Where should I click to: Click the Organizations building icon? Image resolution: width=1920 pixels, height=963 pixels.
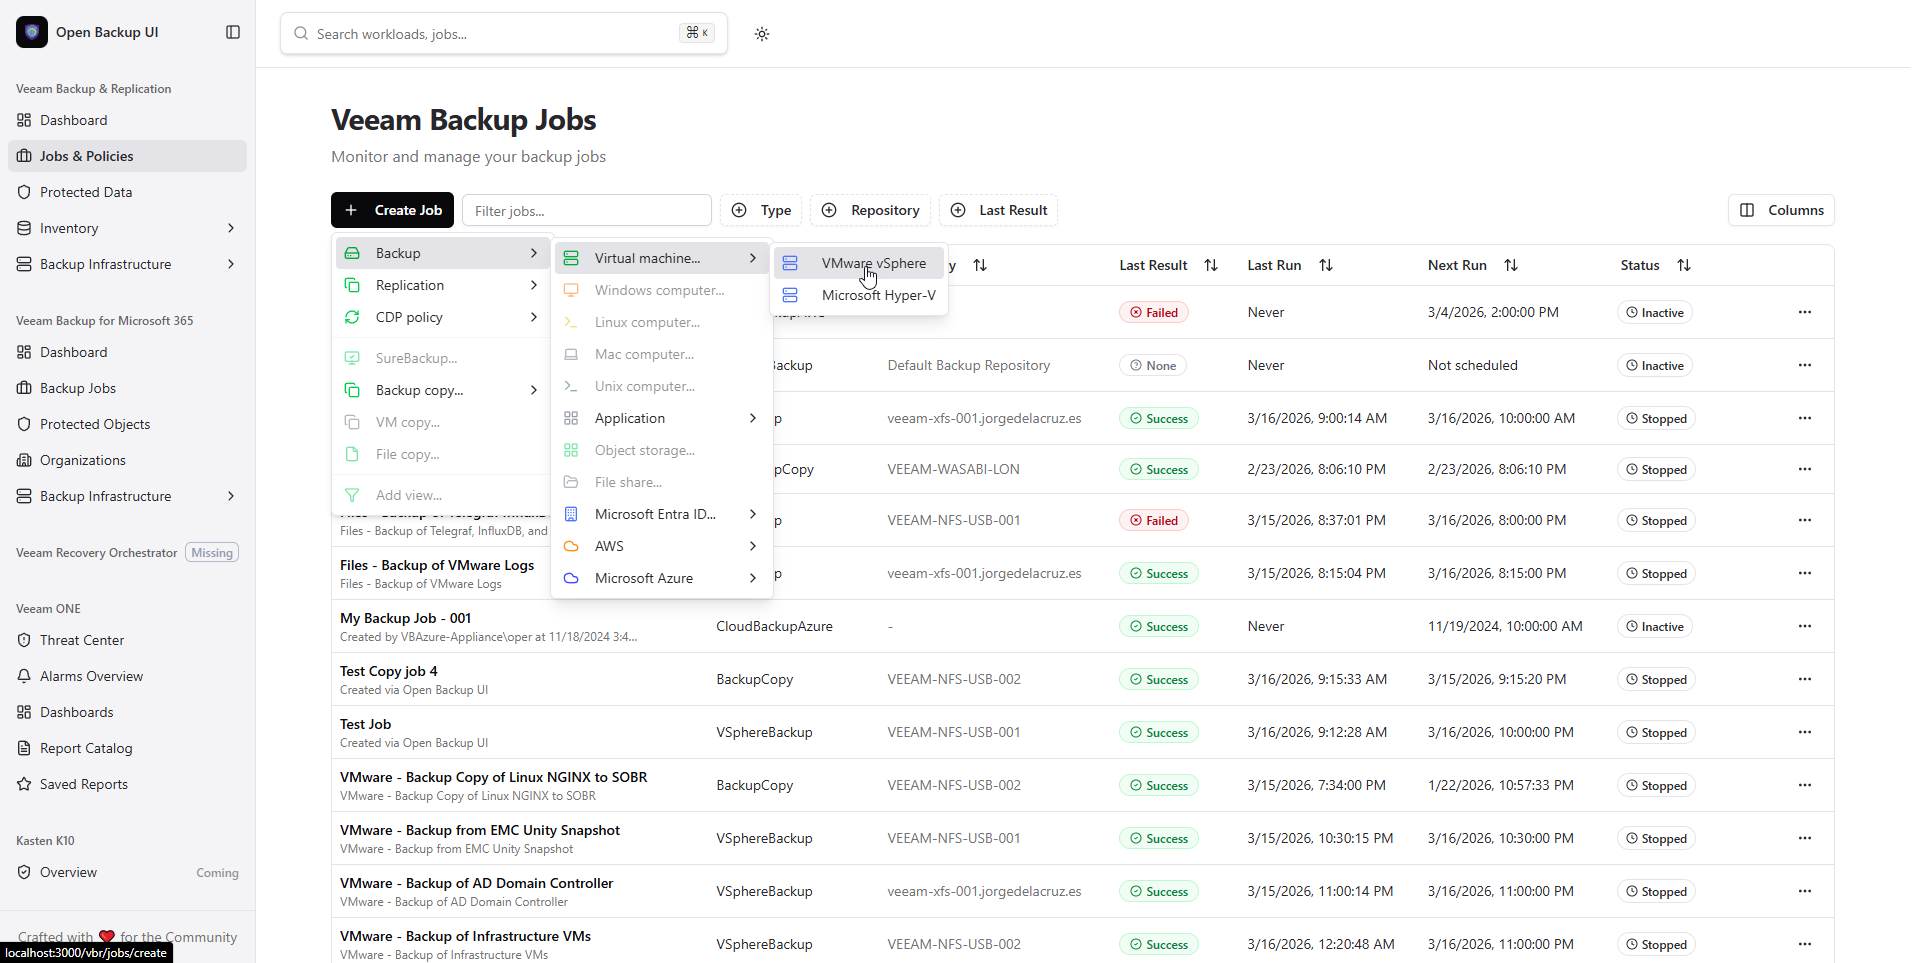point(24,460)
